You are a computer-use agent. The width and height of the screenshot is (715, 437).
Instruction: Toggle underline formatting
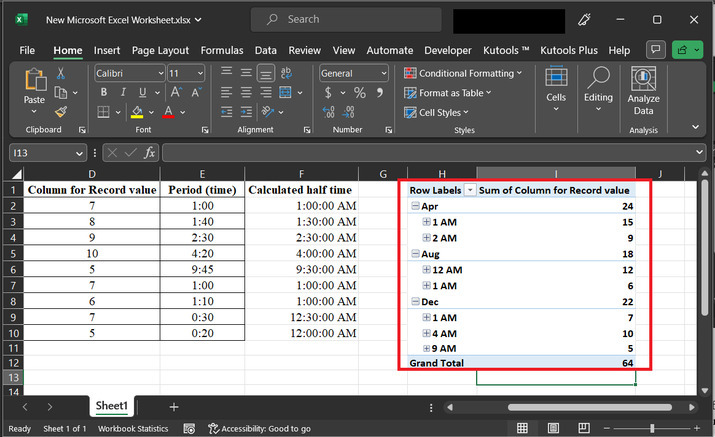coord(140,93)
